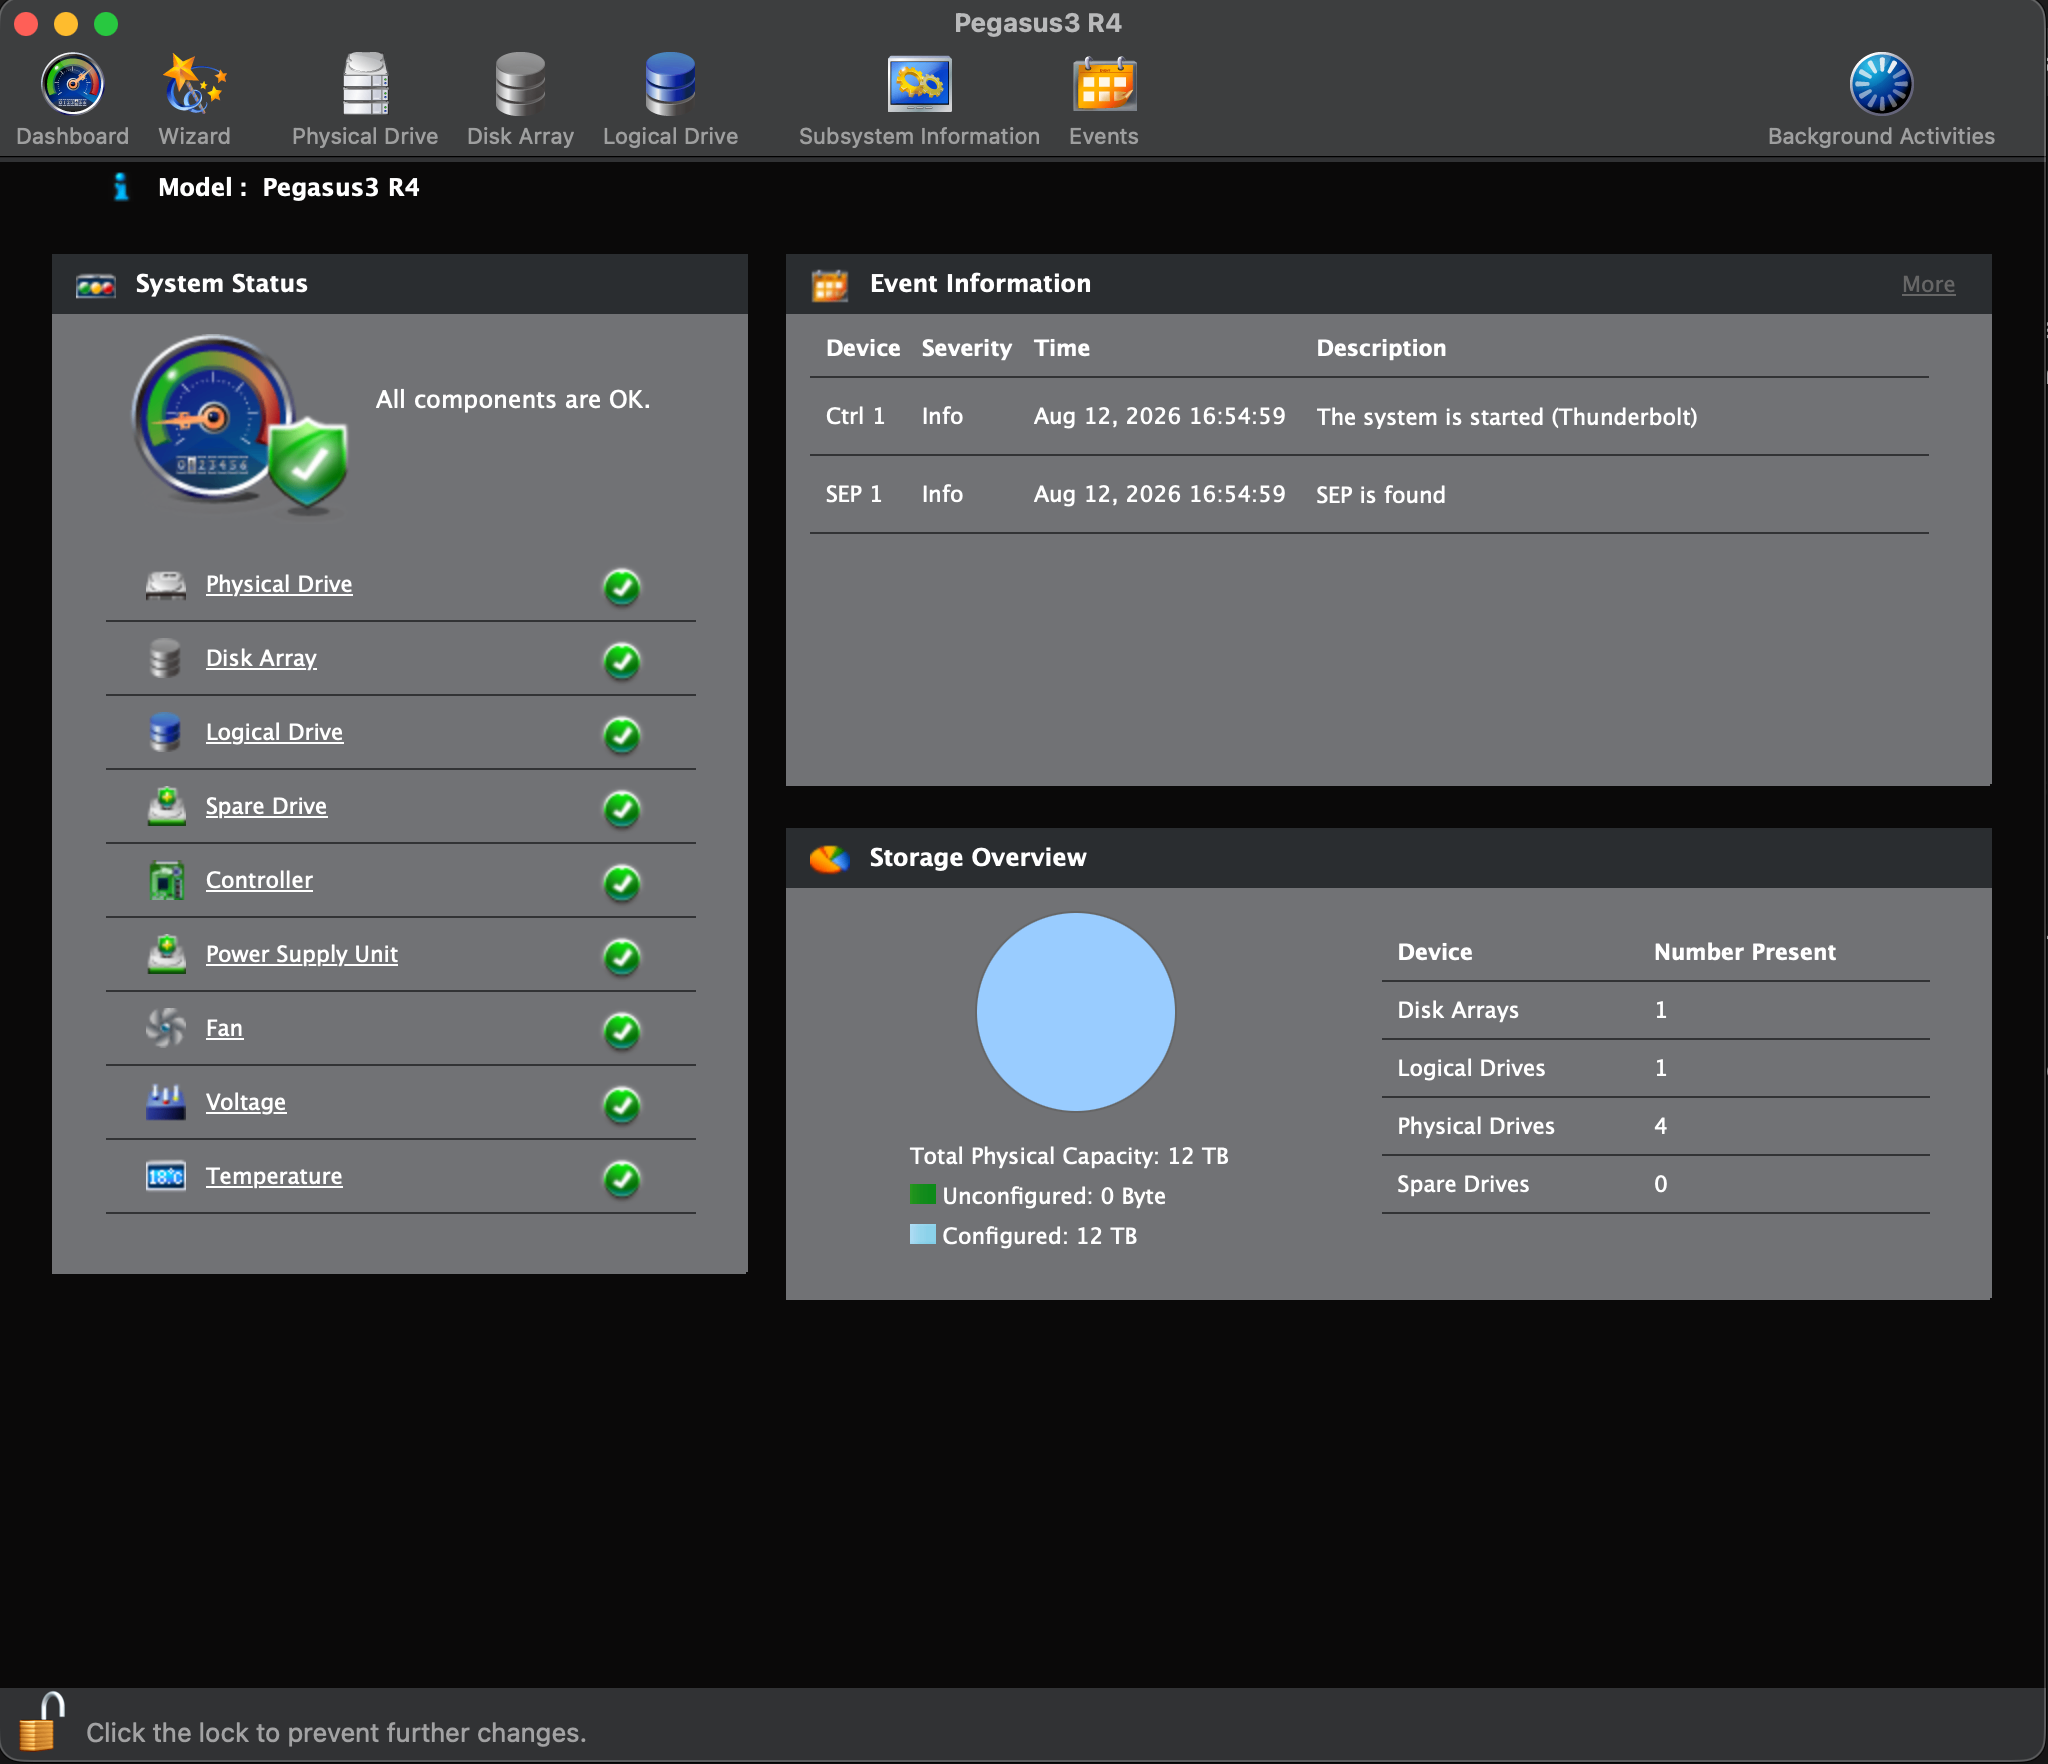The image size is (2048, 1764).
Task: Click the System Status panel header icon
Action: (x=96, y=285)
